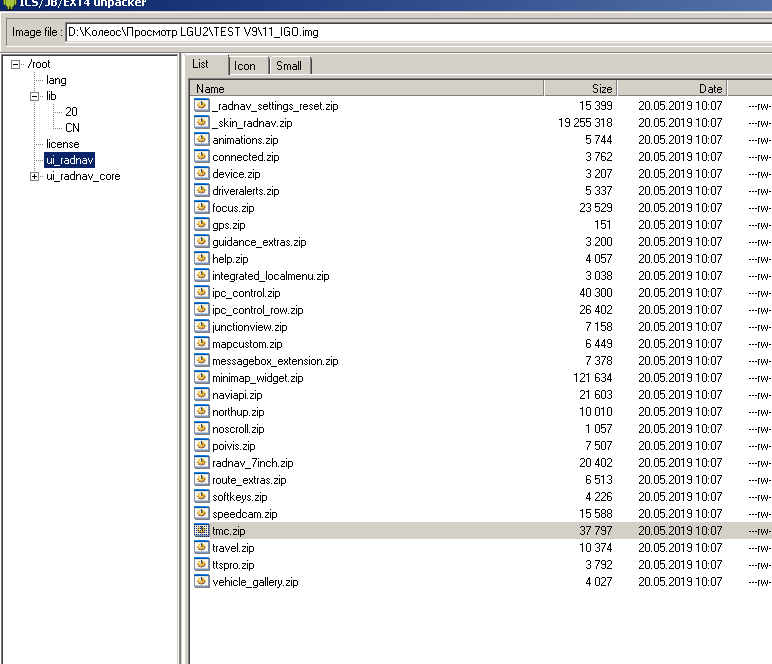This screenshot has height=664, width=772.
Task: Click the ipc_control.zip file icon
Action: click(201, 292)
